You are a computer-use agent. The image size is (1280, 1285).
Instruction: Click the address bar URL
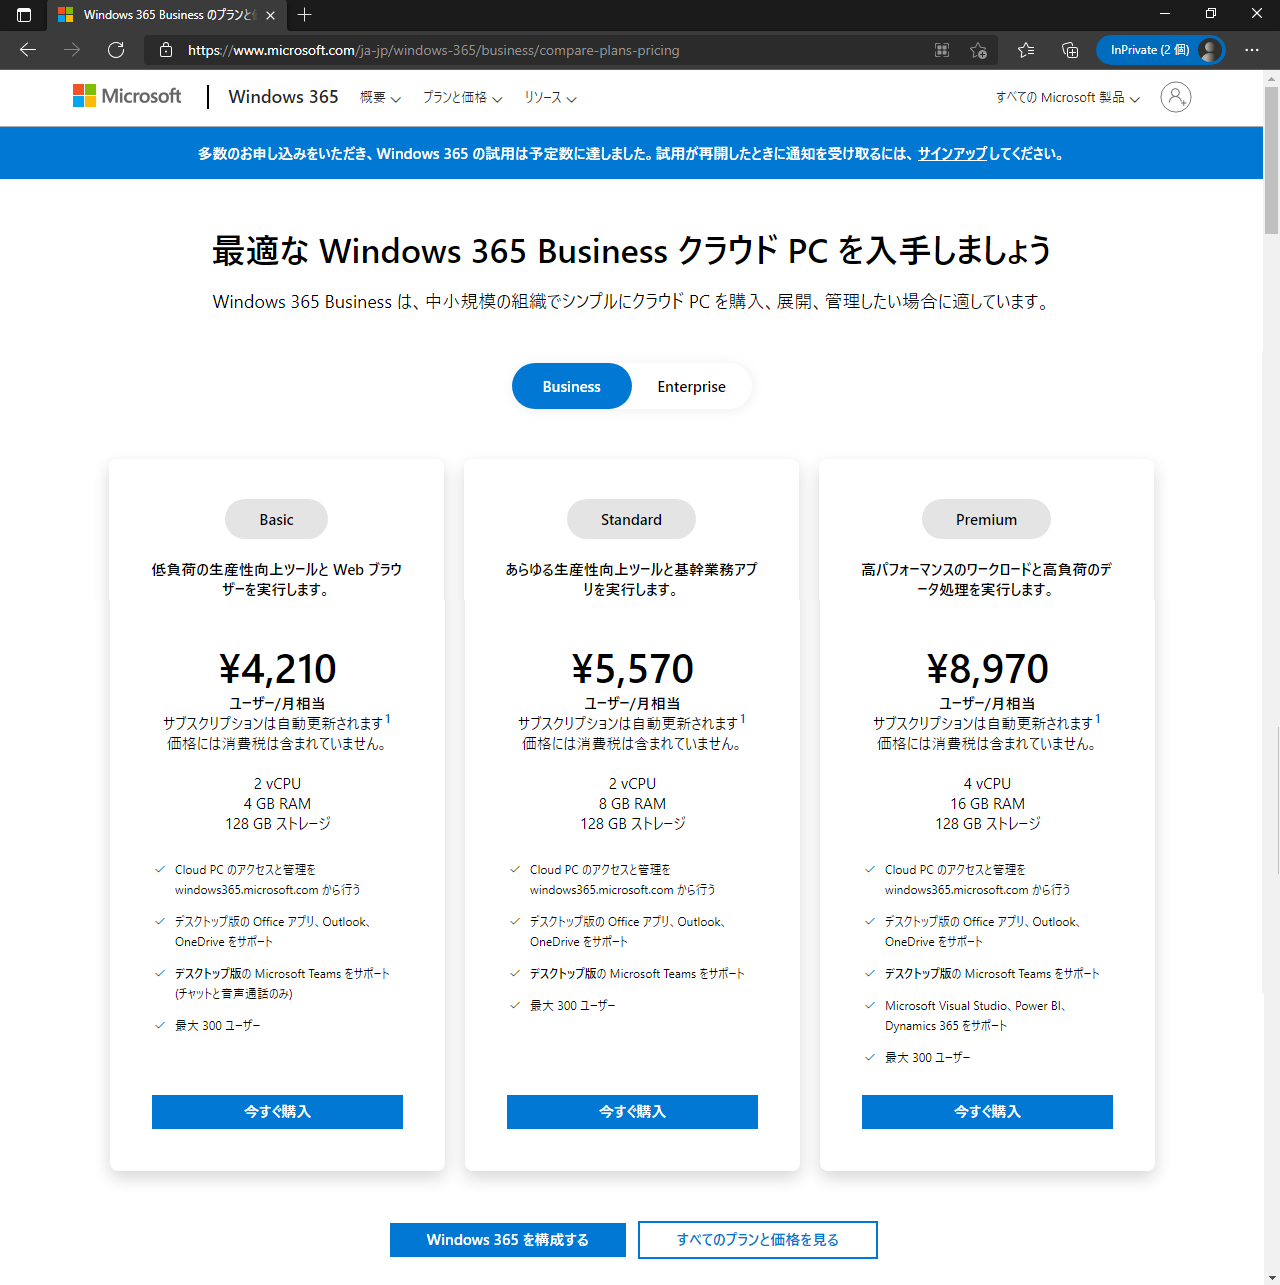[x=434, y=50]
